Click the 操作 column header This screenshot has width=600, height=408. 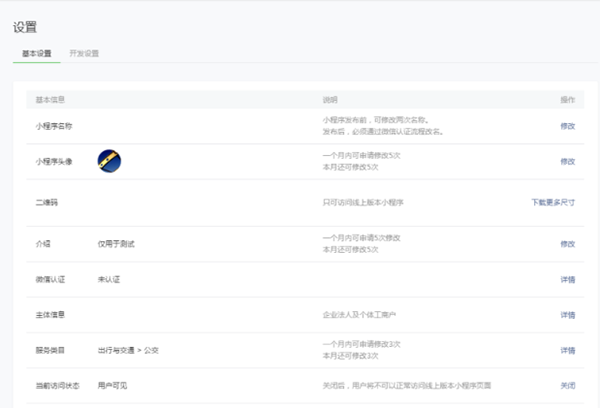[x=567, y=100]
